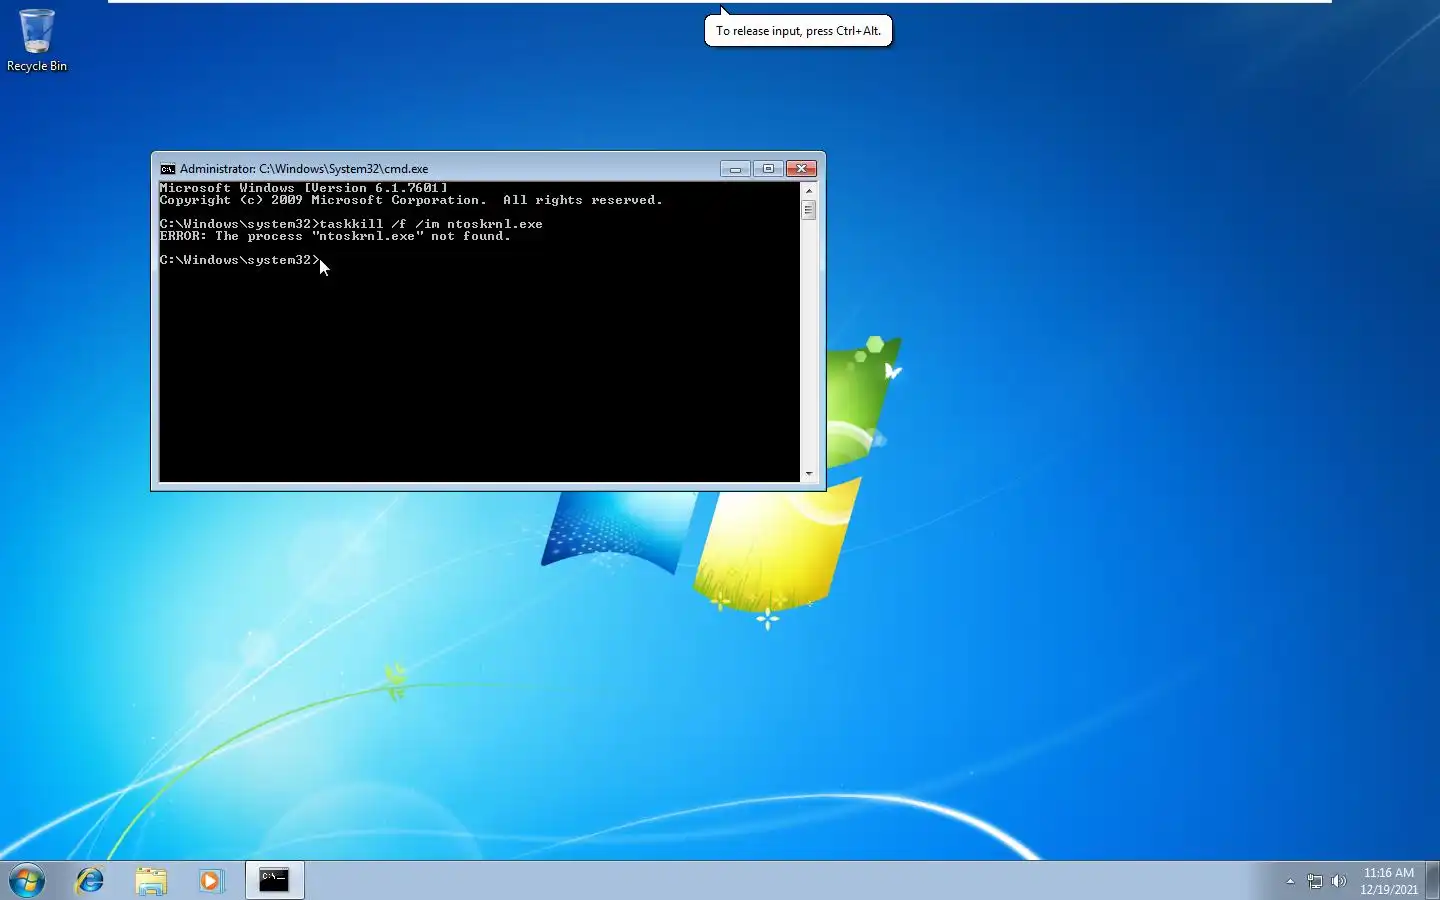Click the Show desktop button

[1432, 880]
